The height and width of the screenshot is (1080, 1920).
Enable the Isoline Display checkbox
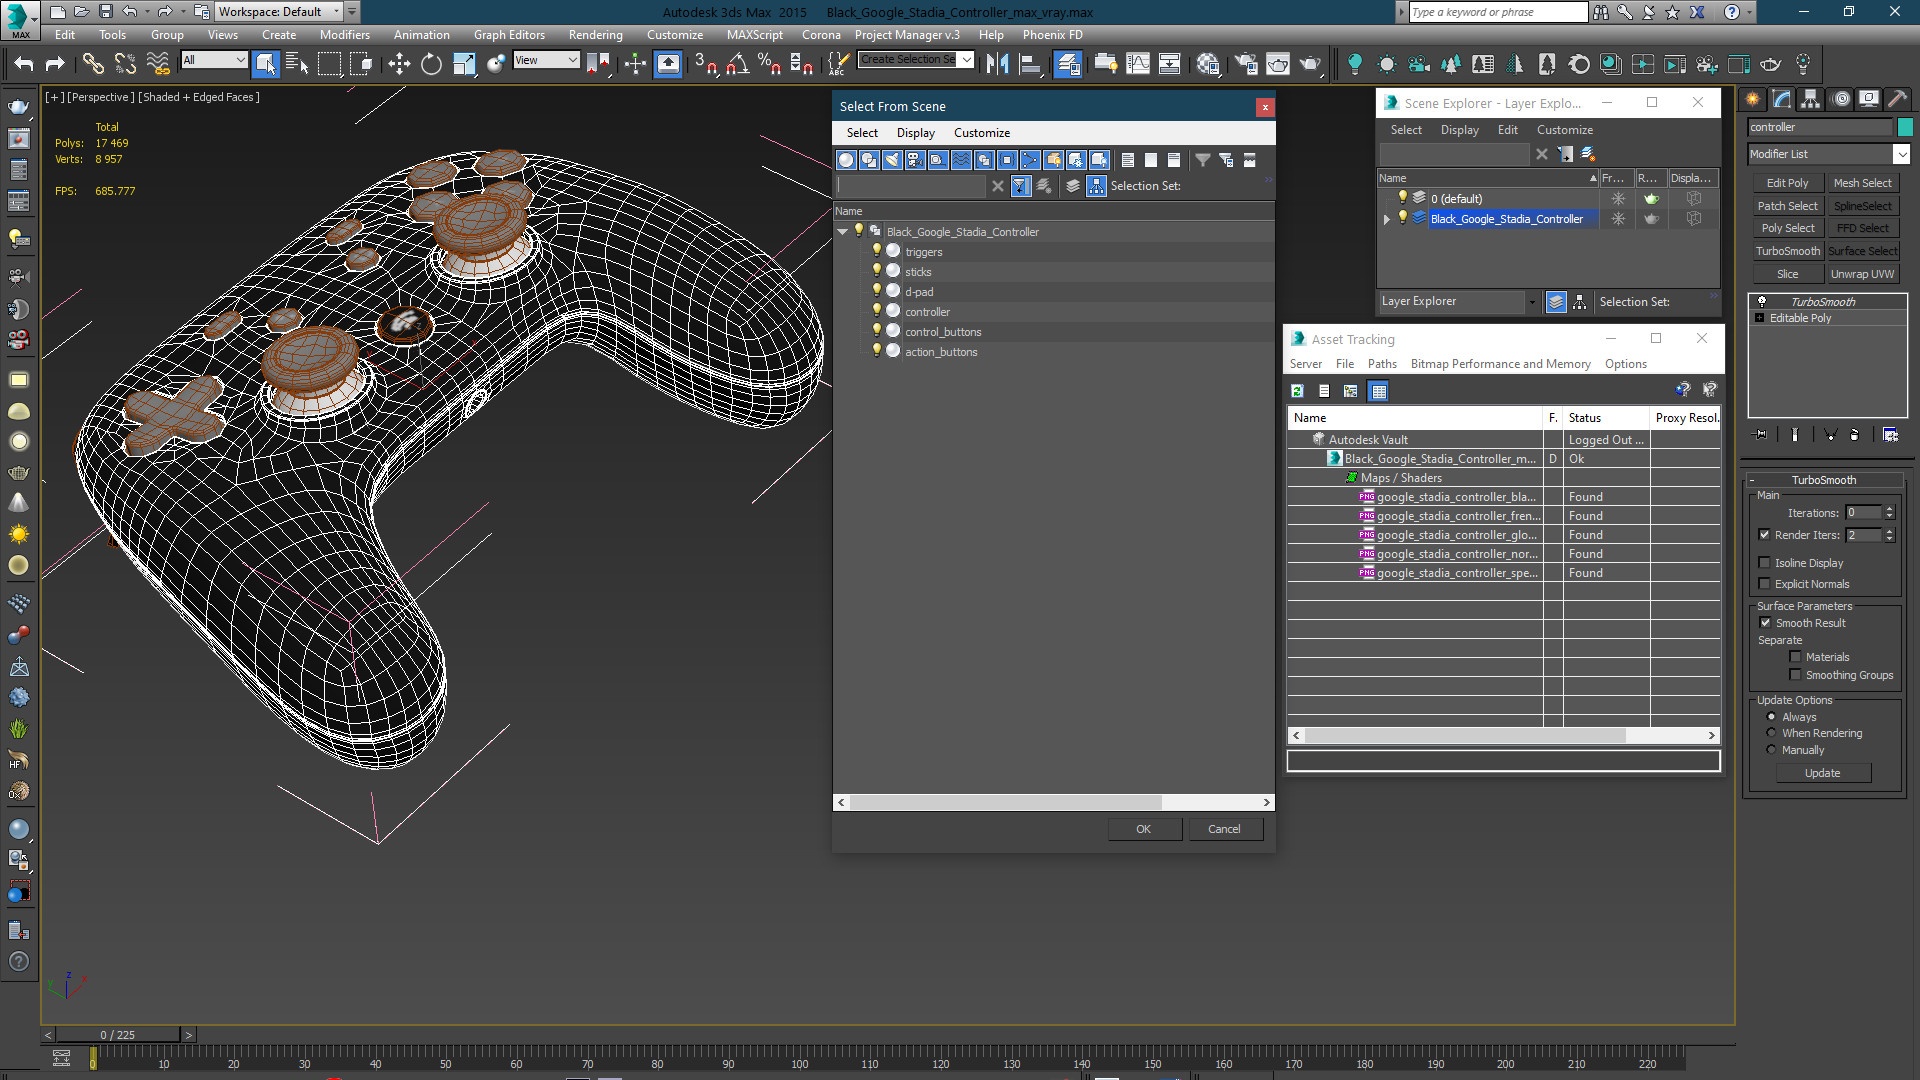[x=1765, y=563]
